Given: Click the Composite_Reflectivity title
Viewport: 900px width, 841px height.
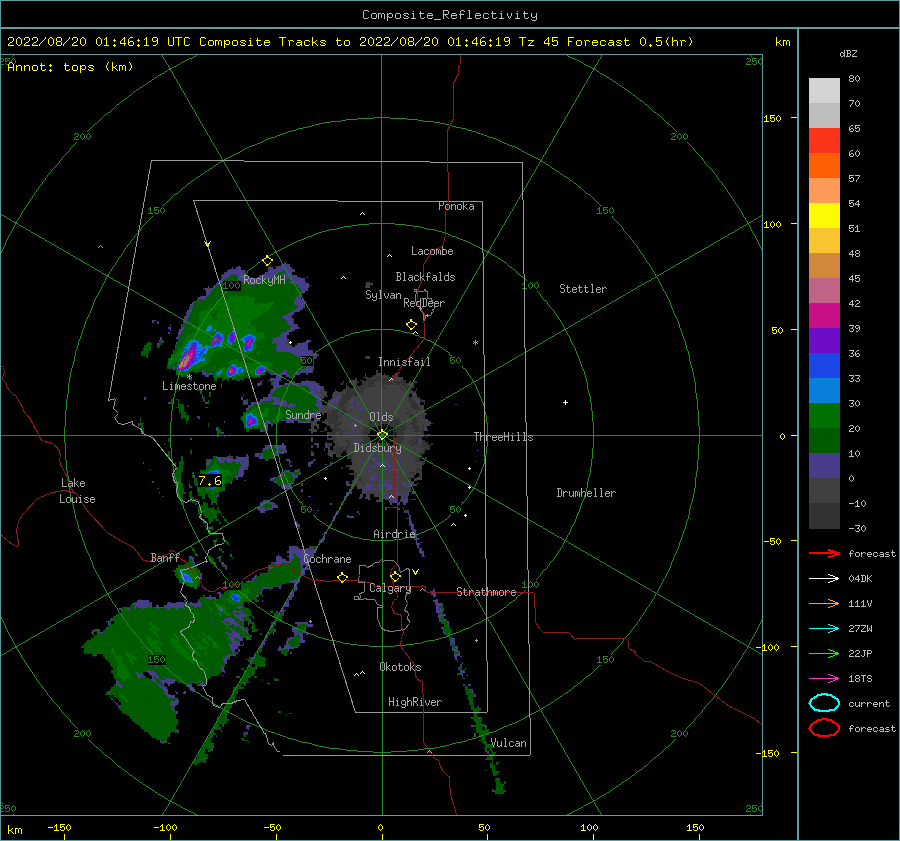Looking at the screenshot, I should pyautogui.click(x=450, y=15).
